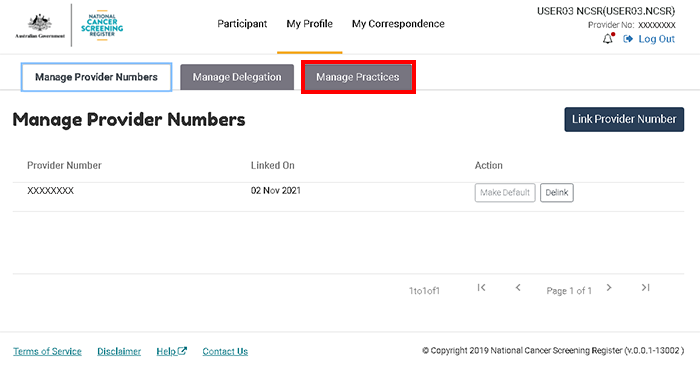
Task: Switch to Manage Provider Numbers tab
Action: click(96, 77)
